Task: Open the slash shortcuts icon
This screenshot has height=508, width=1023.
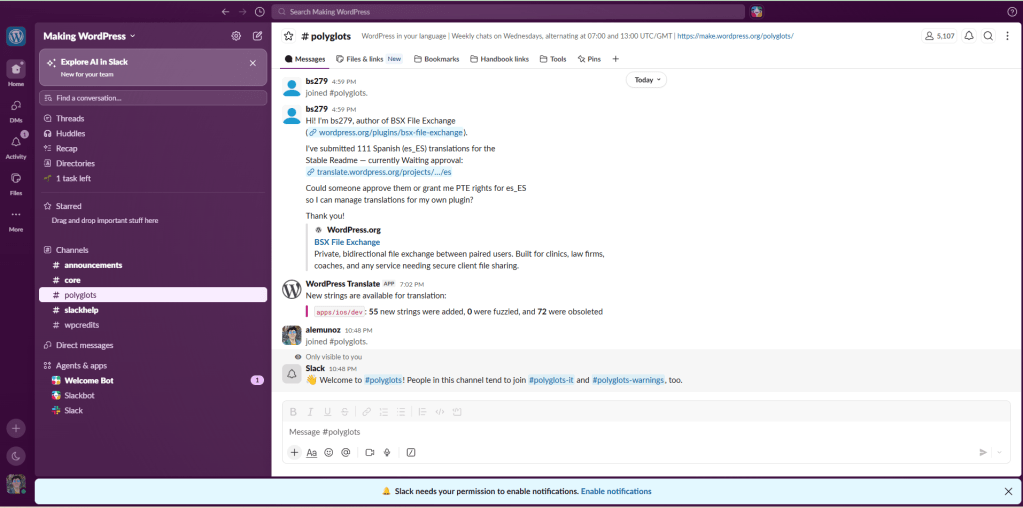Action: click(x=411, y=452)
